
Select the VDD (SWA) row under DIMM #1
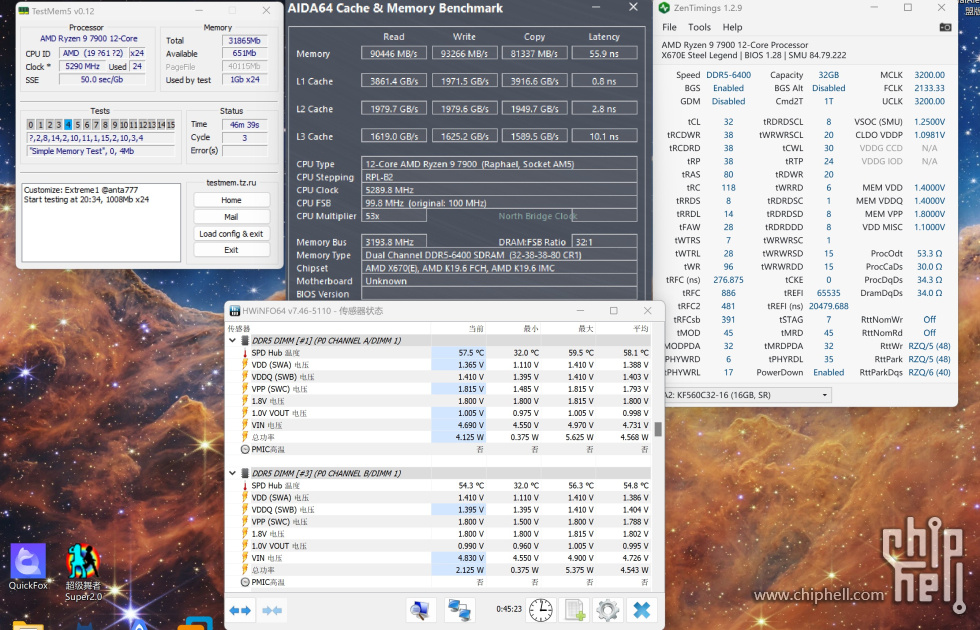(x=439, y=365)
